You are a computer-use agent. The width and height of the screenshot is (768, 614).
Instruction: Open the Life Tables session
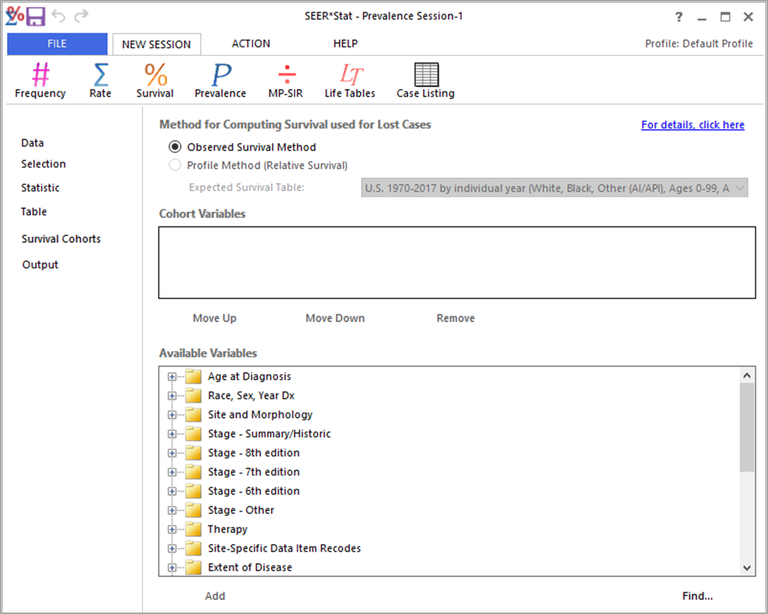[x=350, y=80]
